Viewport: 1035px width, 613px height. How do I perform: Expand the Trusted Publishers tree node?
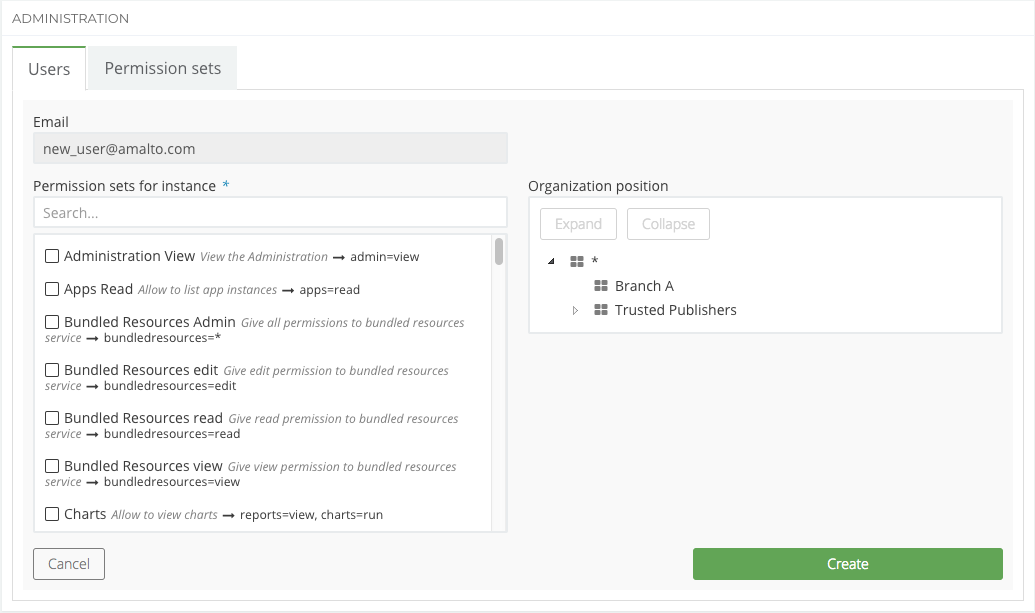coord(575,310)
